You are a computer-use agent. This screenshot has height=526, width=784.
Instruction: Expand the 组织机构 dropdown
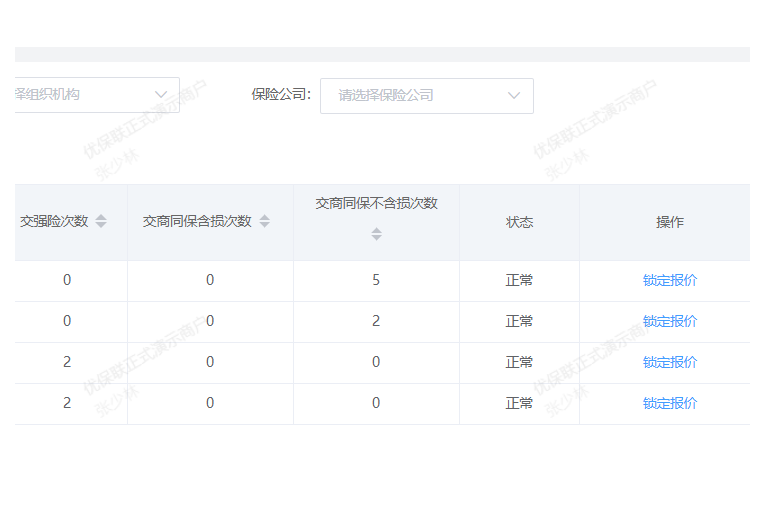(x=97, y=94)
